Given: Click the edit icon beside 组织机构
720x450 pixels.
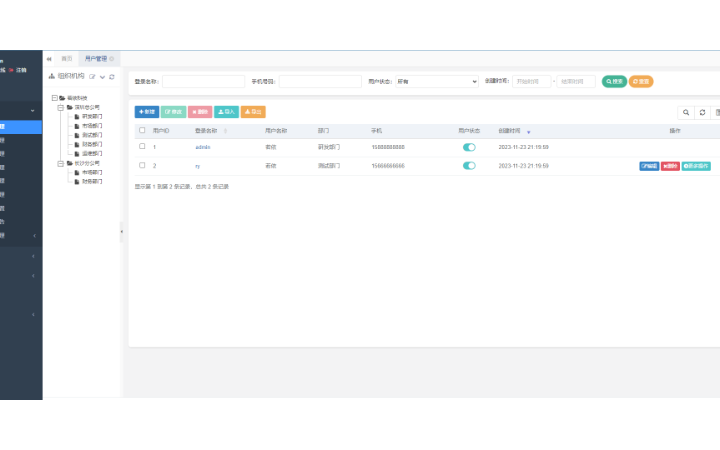Looking at the screenshot, I should [x=93, y=76].
